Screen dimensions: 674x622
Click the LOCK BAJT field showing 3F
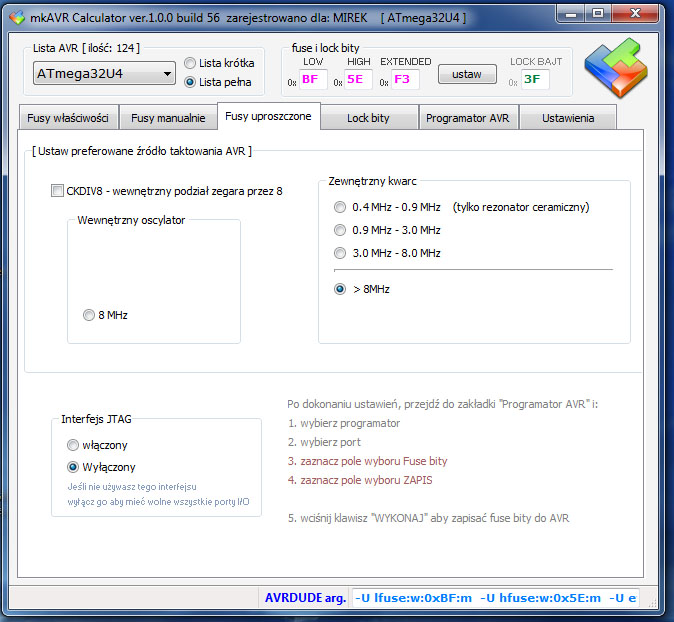(535, 79)
